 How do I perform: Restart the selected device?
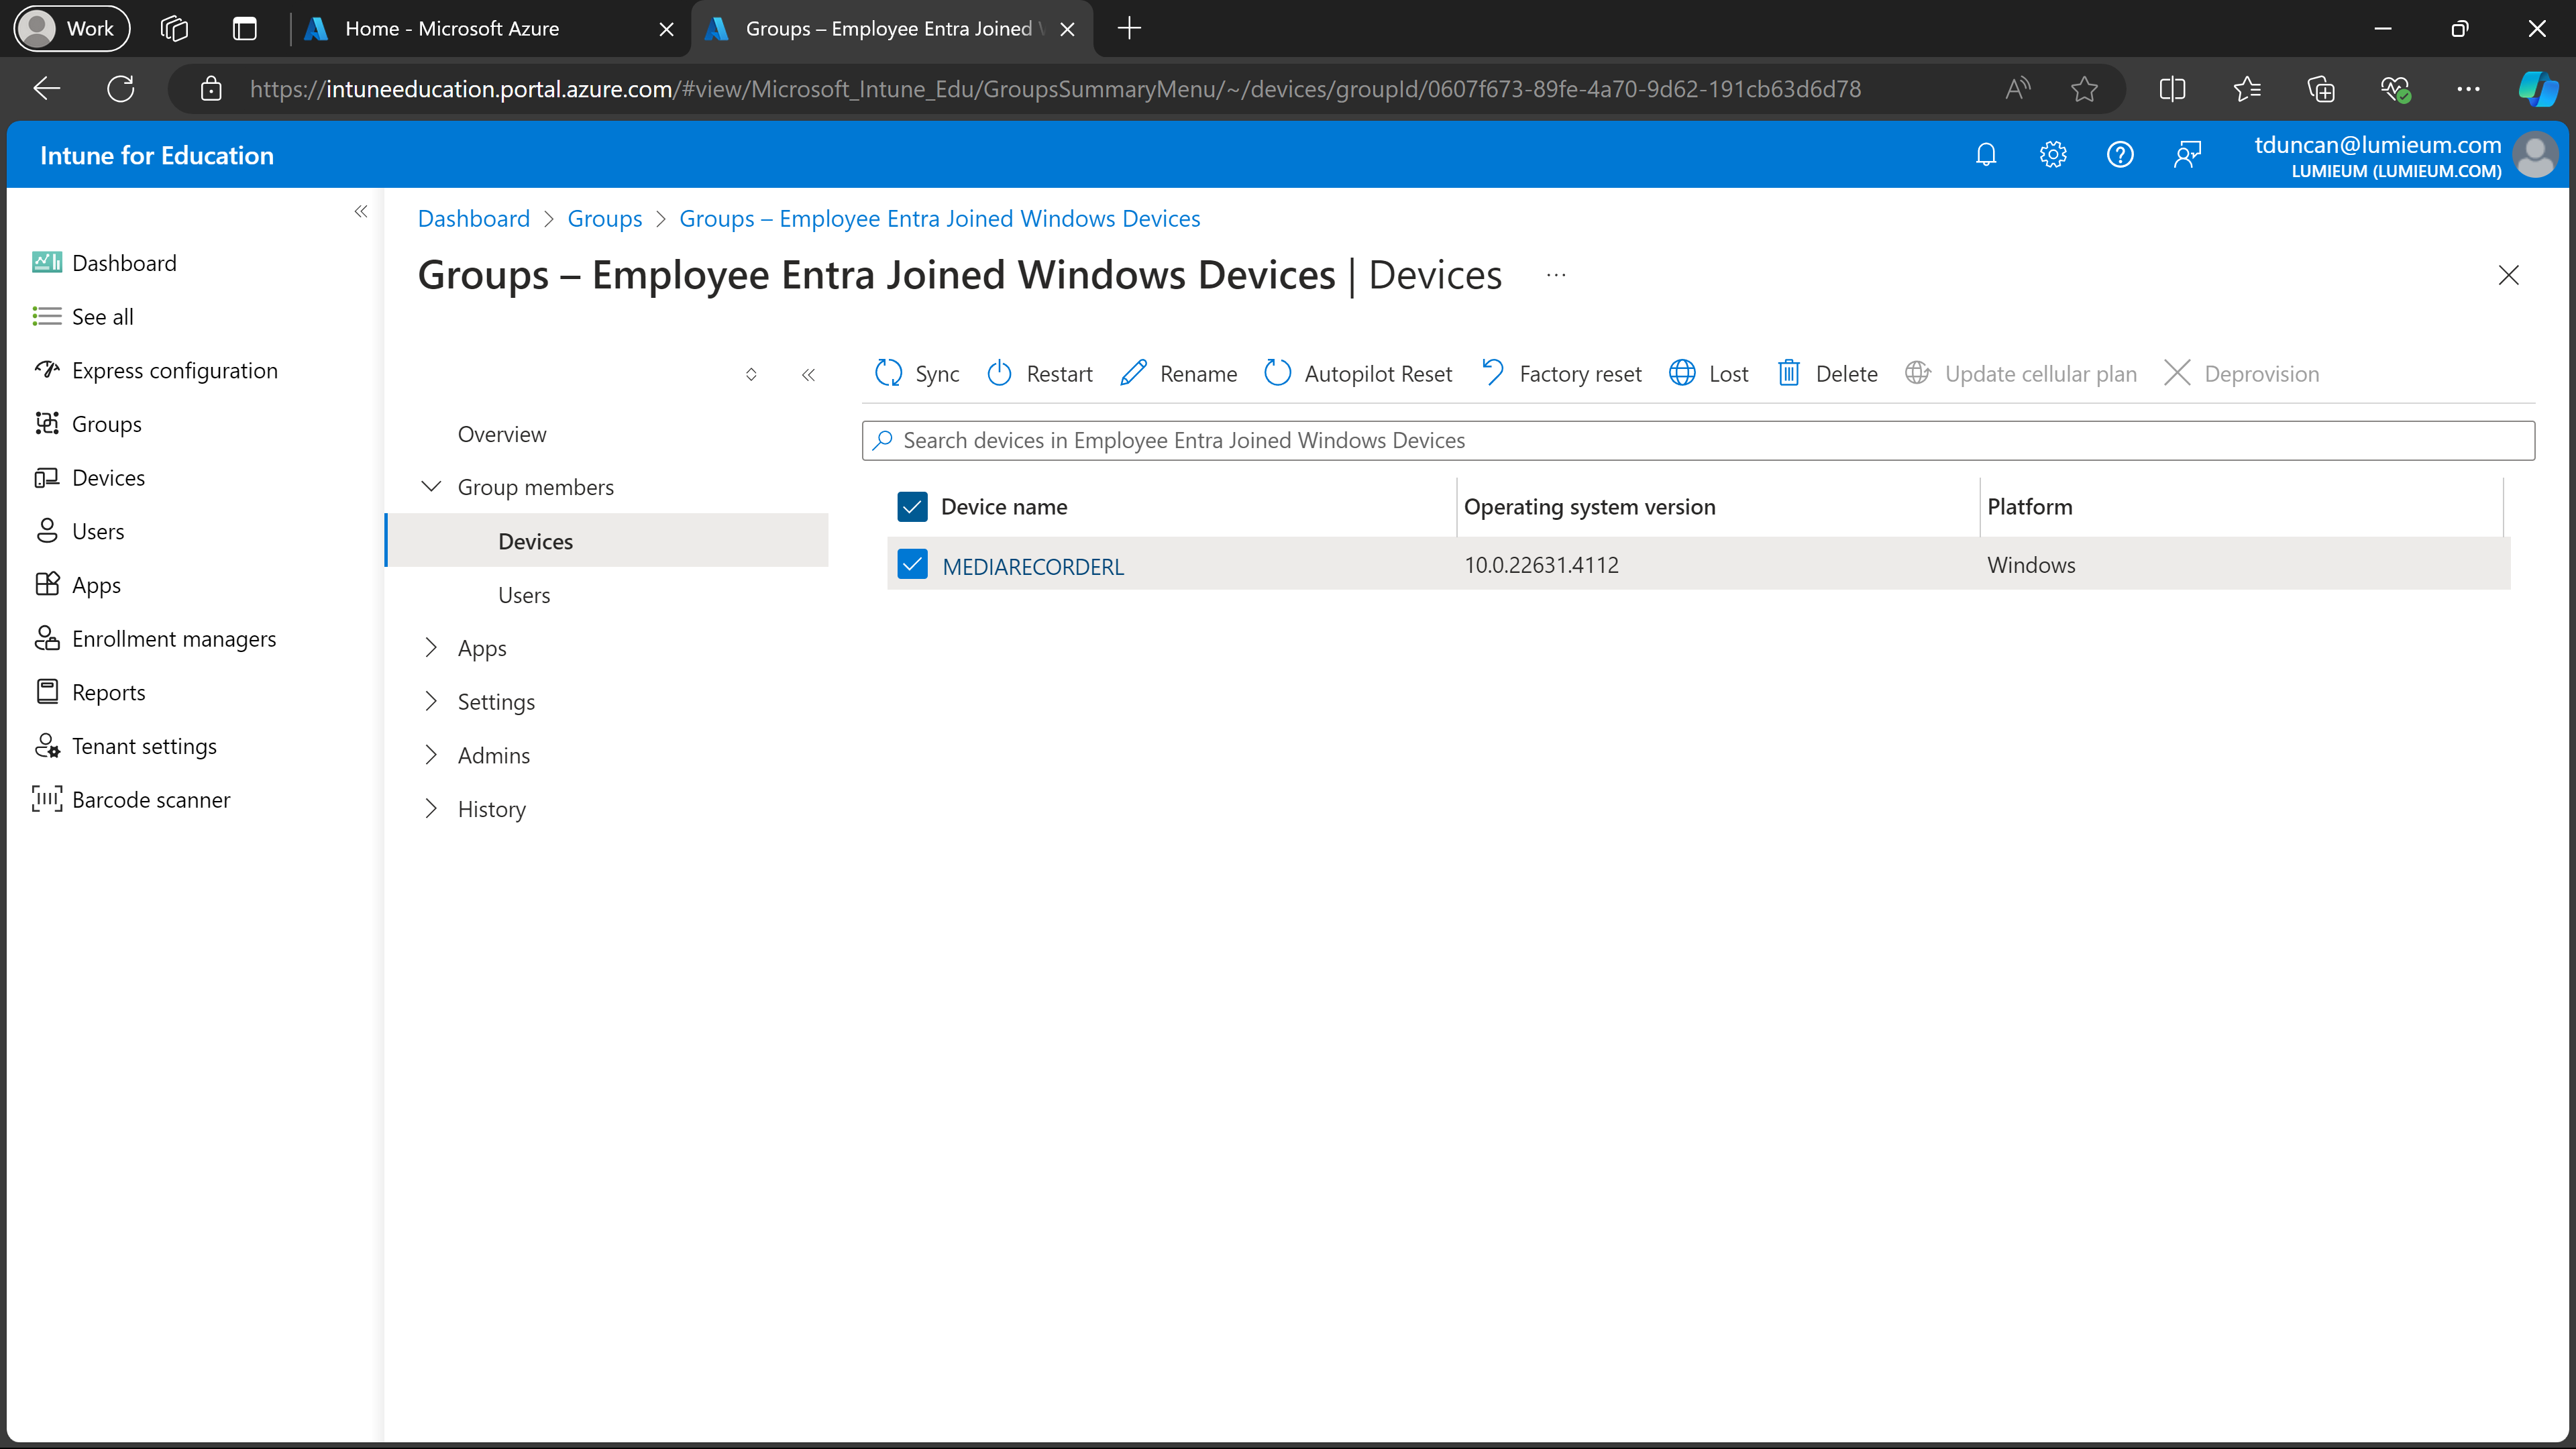(1040, 374)
